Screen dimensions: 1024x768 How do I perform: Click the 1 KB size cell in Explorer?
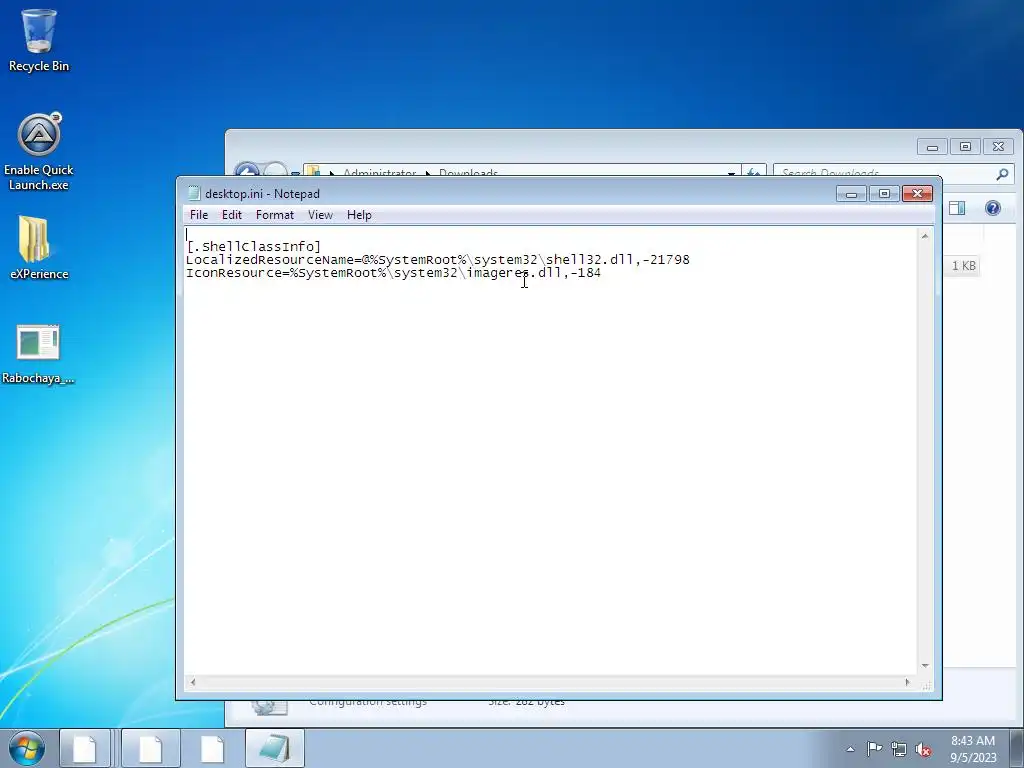click(963, 266)
